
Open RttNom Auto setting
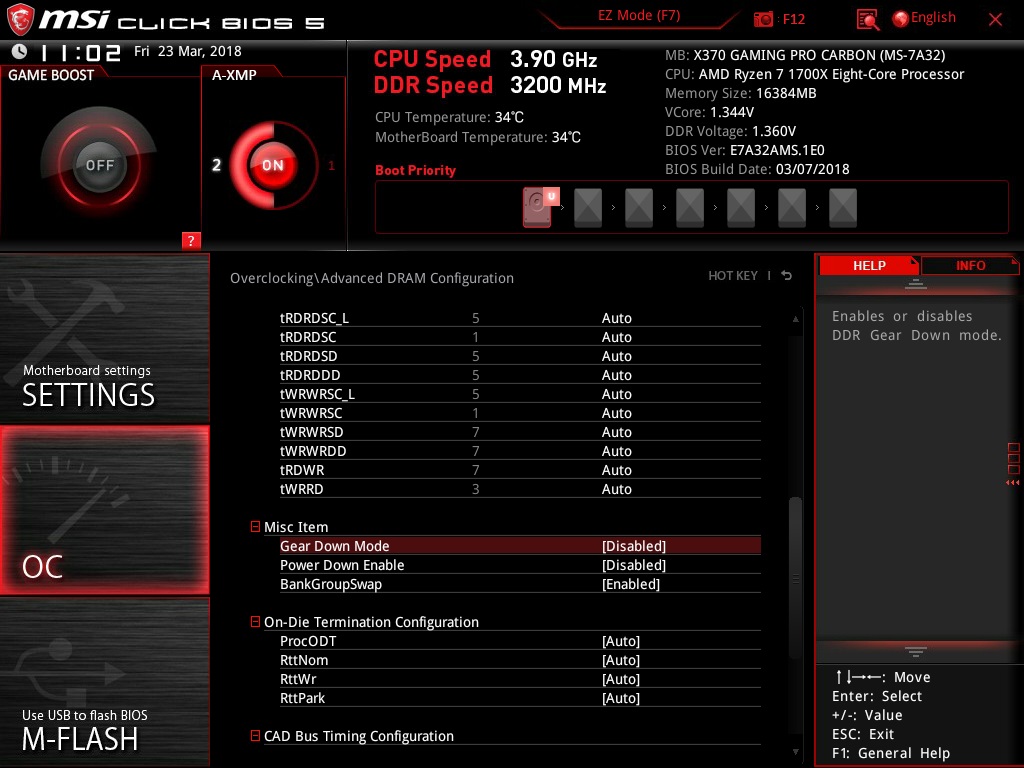[620, 660]
